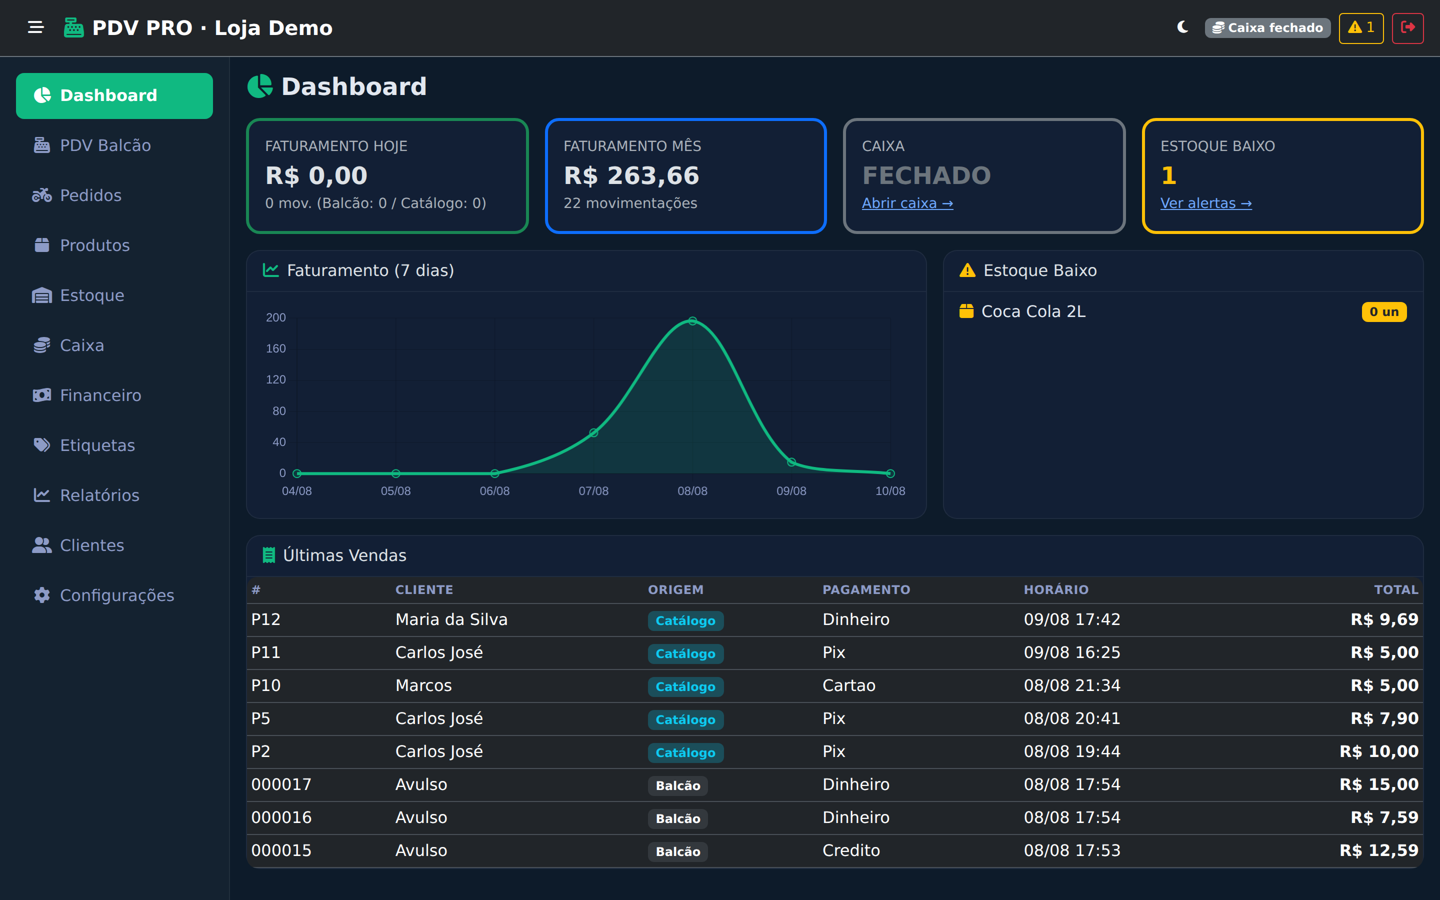Click the Últimas Vendas receipt icon
This screenshot has width=1440, height=900.
269,556
